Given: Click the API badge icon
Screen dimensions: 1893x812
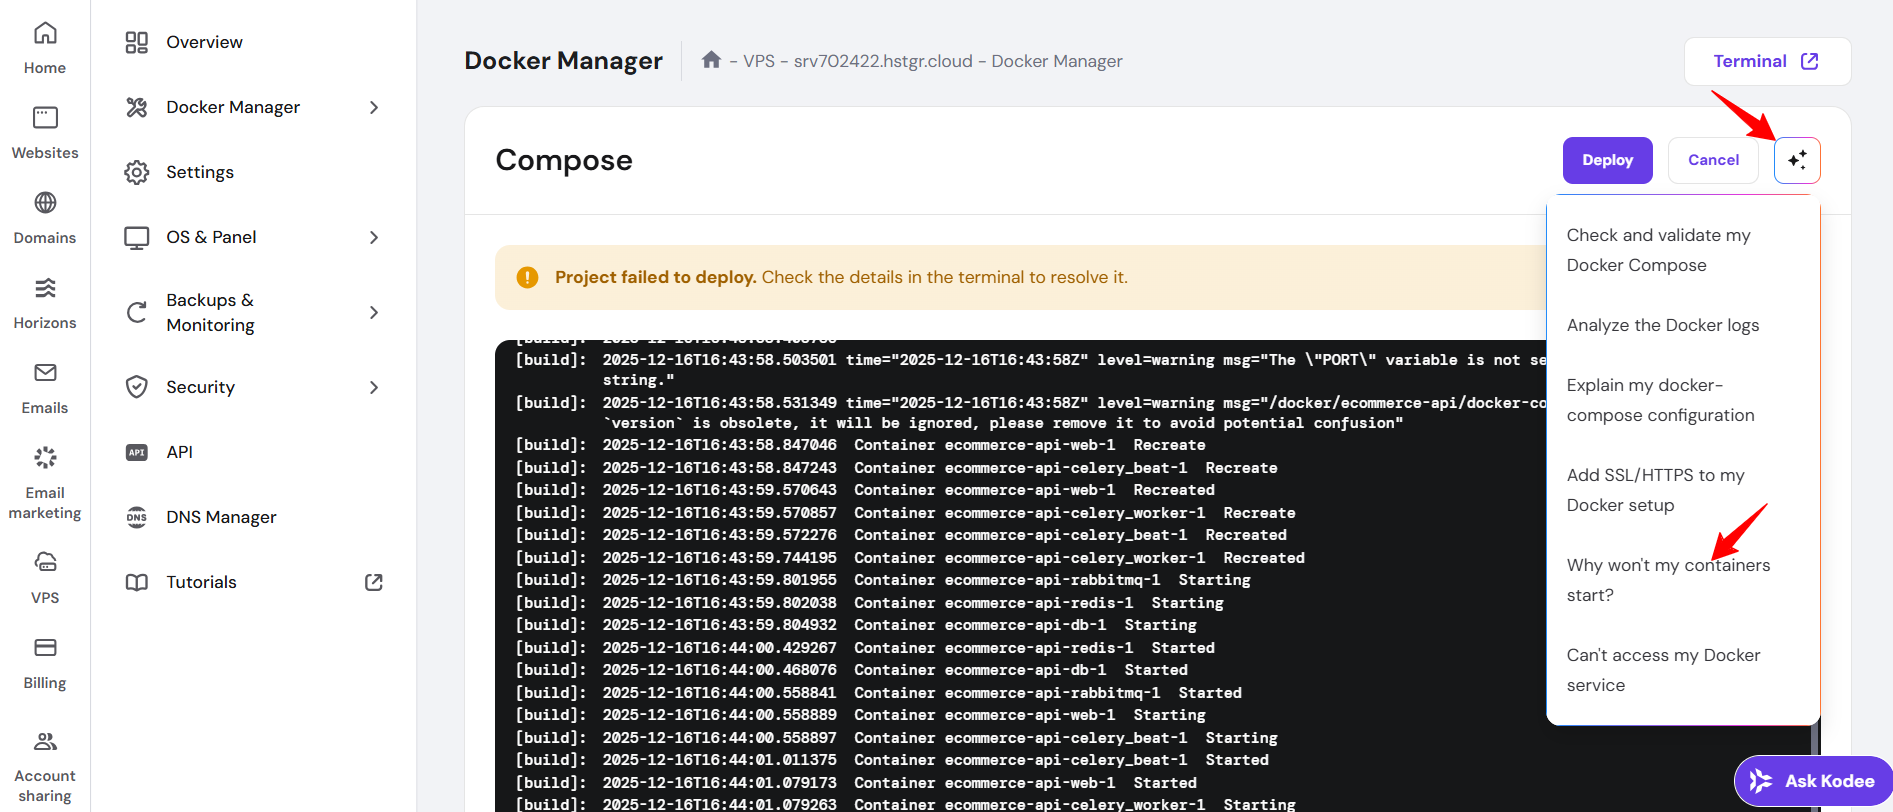Looking at the screenshot, I should click(137, 452).
